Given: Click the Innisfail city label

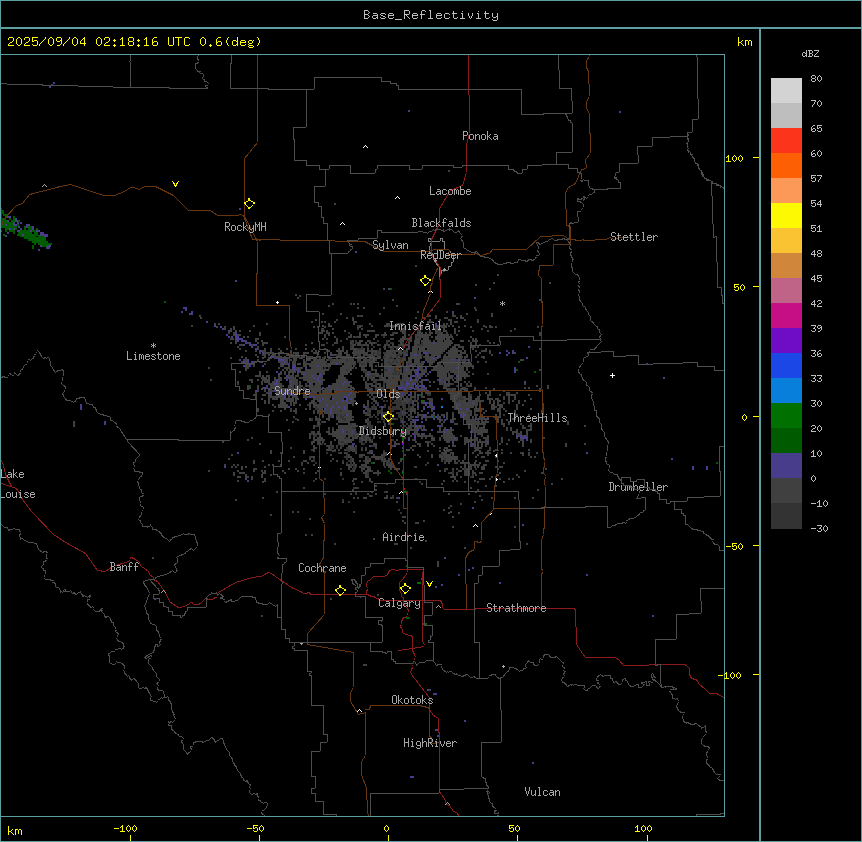Looking at the screenshot, I should coord(415,326).
